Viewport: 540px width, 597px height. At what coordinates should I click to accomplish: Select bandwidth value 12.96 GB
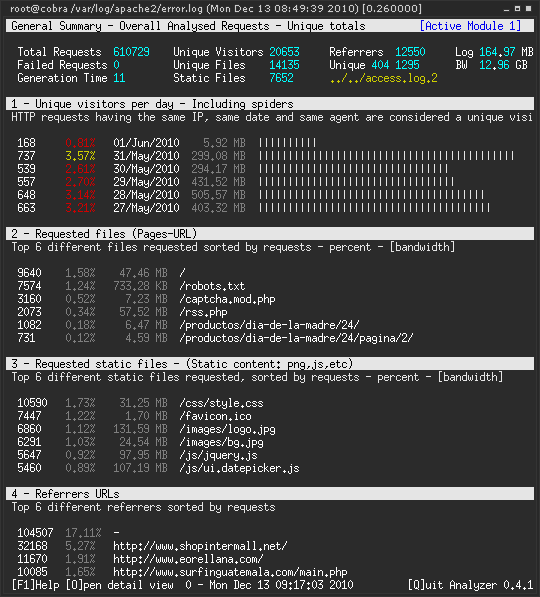point(503,65)
